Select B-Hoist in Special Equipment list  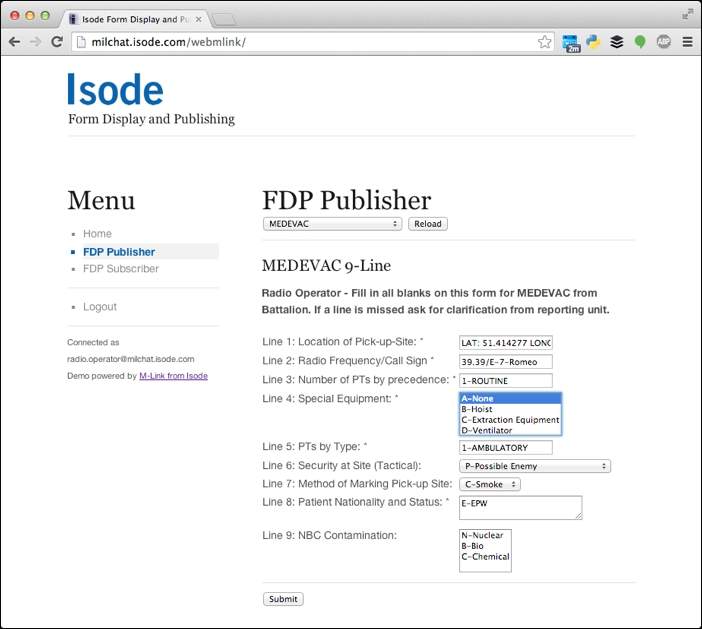click(x=477, y=409)
